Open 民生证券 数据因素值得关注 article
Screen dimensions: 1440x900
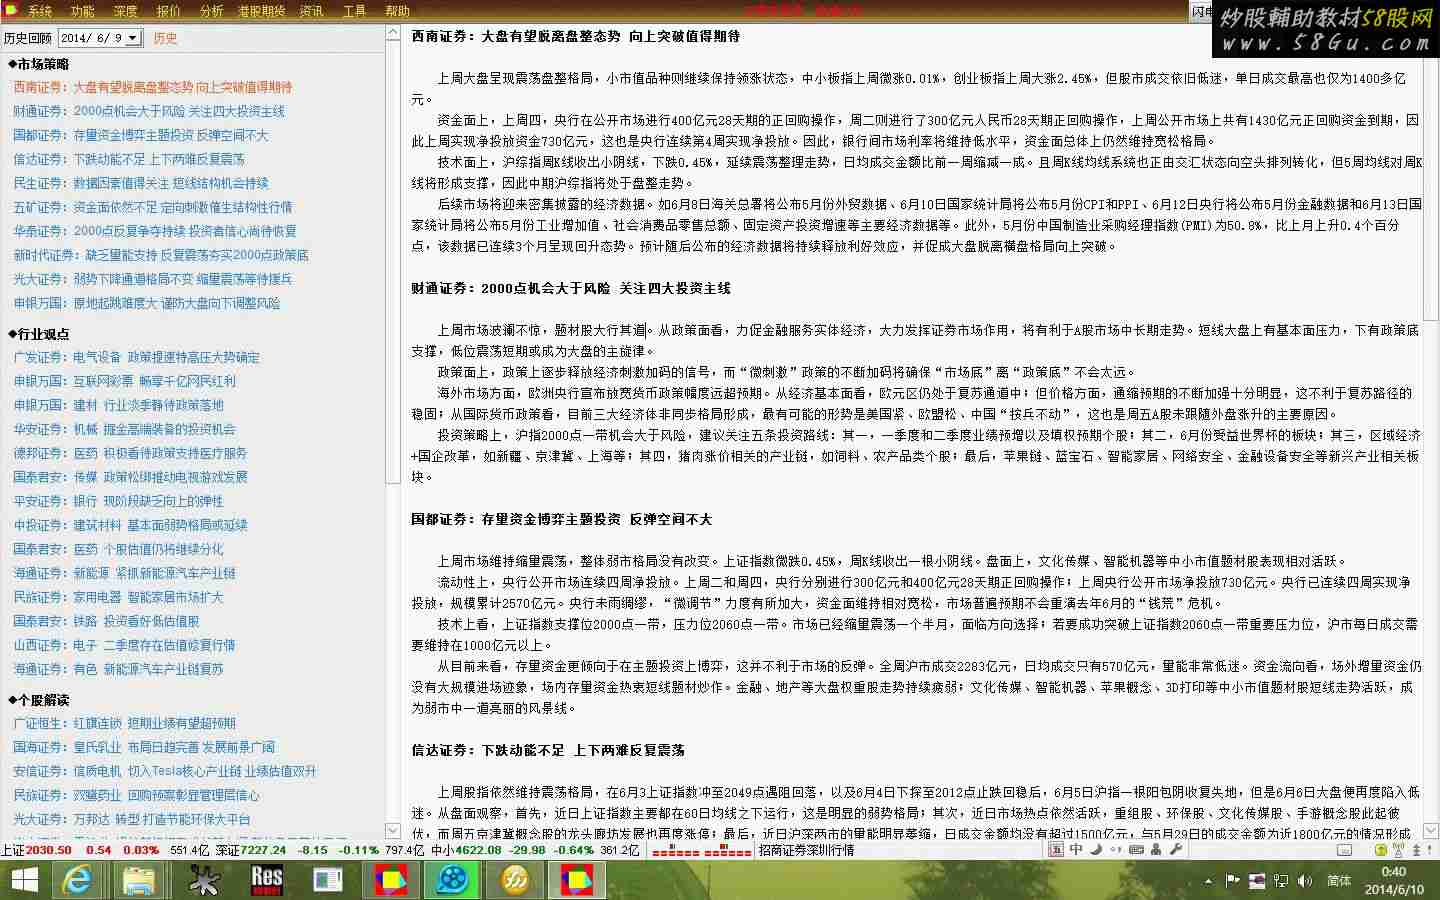point(141,183)
